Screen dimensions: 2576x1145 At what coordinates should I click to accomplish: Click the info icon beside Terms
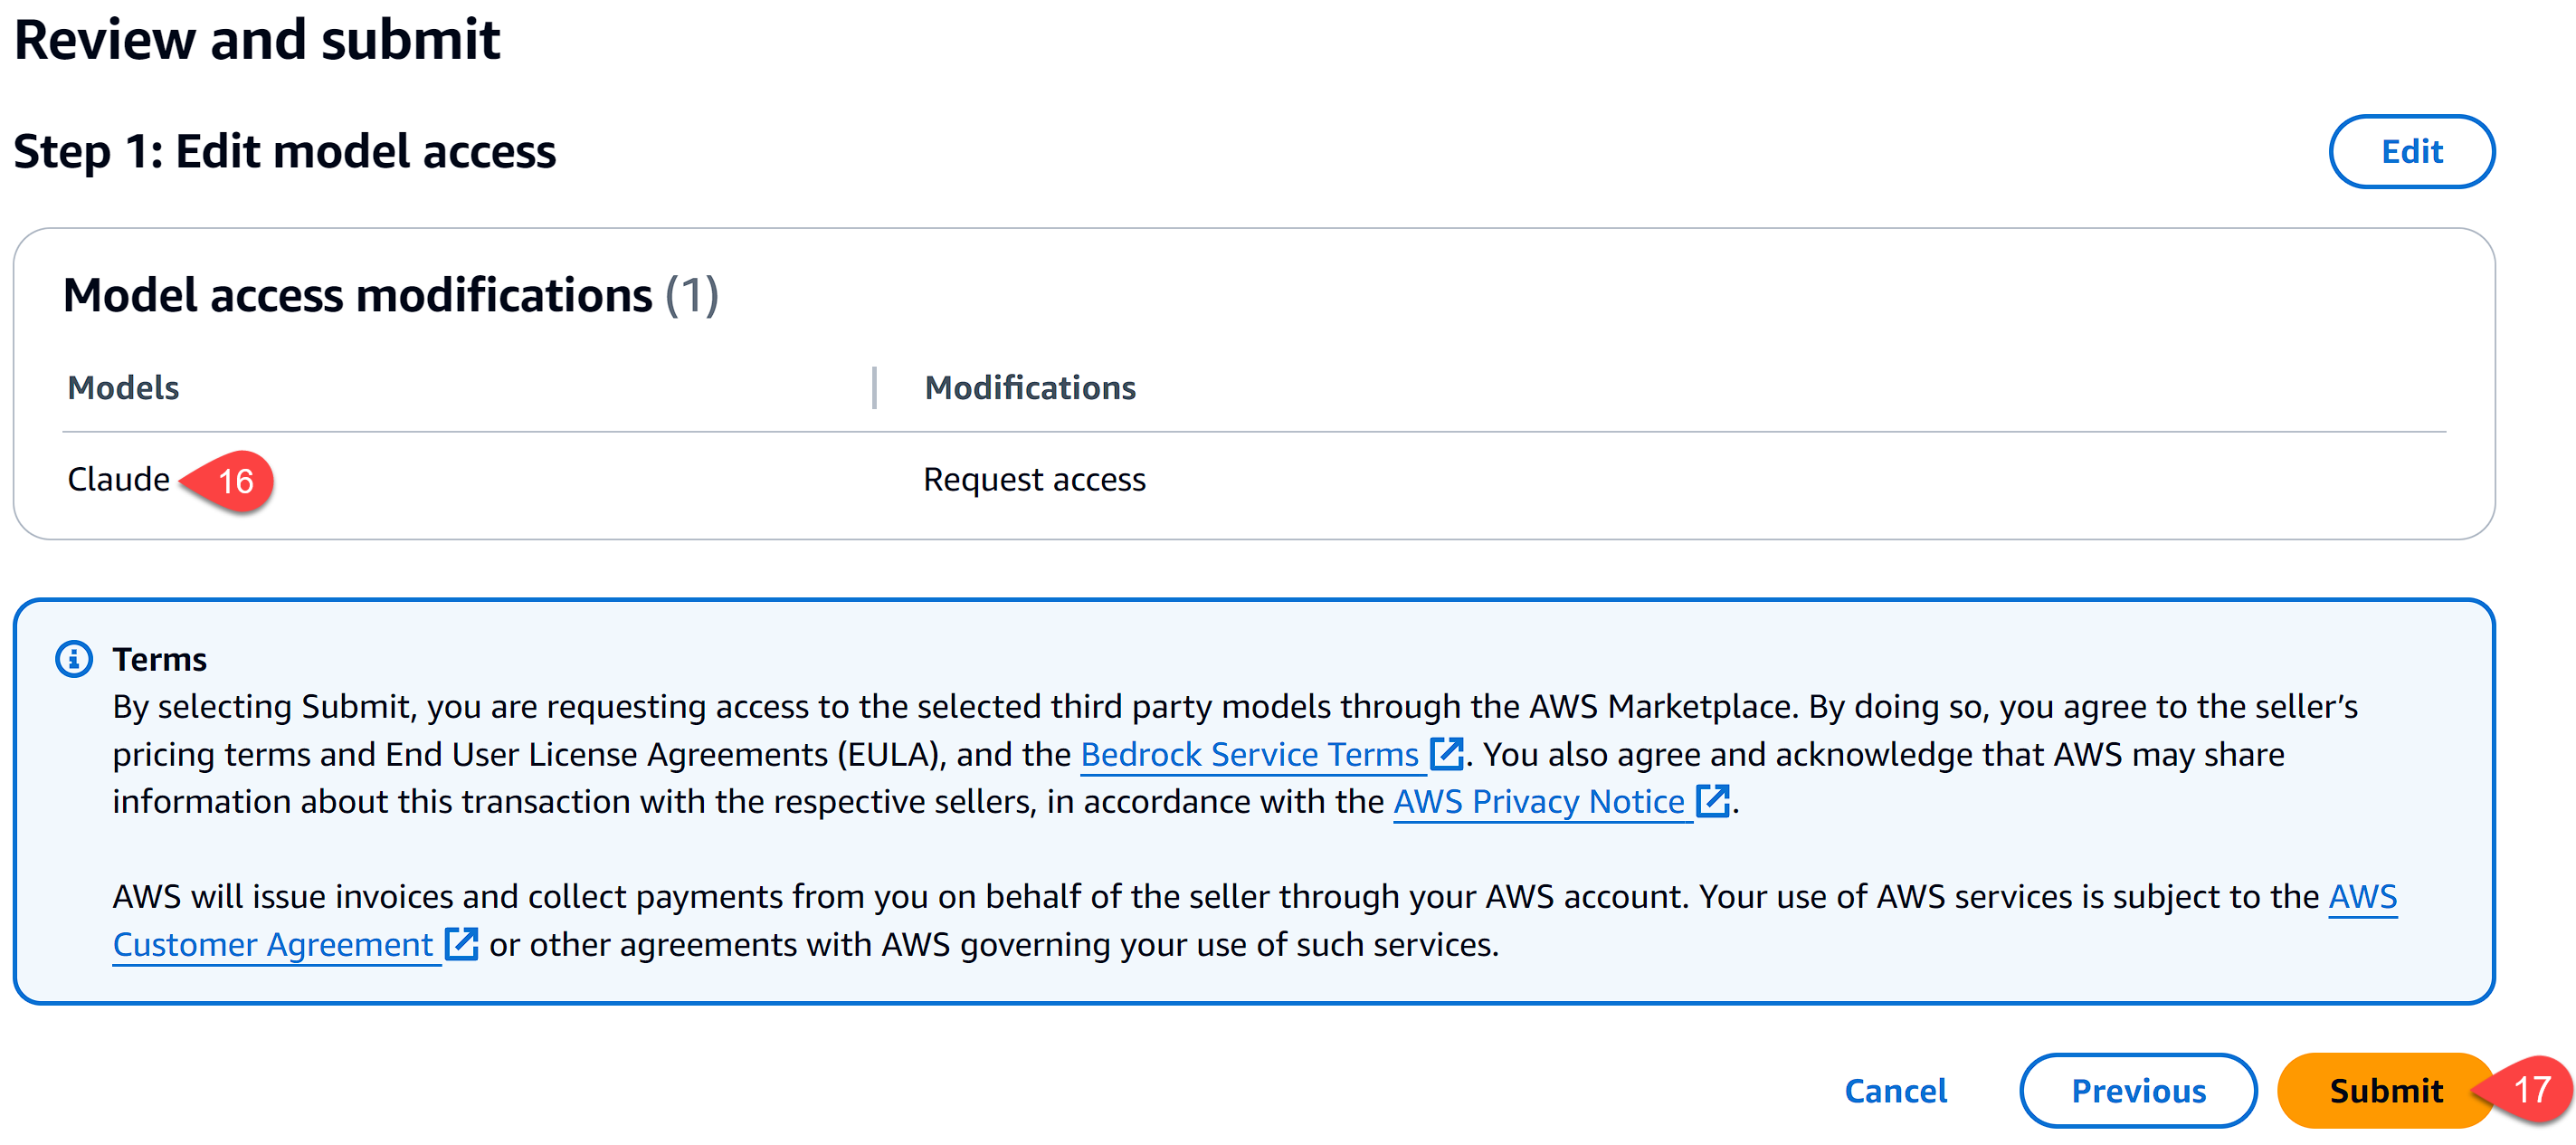pyautogui.click(x=74, y=659)
